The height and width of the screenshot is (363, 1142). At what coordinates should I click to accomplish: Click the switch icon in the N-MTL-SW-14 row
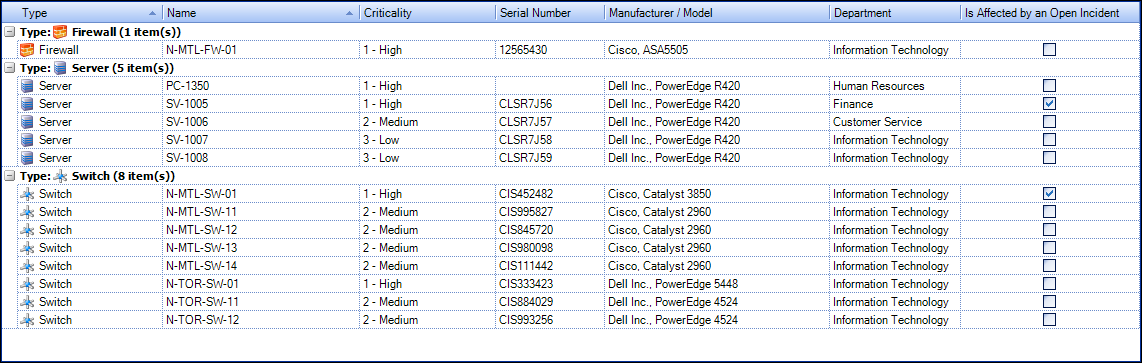click(x=28, y=266)
